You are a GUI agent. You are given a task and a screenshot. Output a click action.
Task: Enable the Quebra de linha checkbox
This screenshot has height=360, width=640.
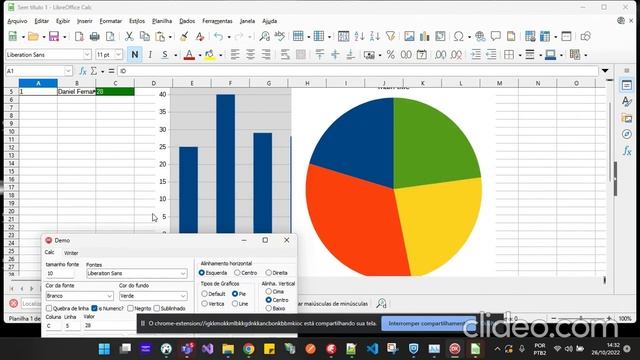coord(49,308)
